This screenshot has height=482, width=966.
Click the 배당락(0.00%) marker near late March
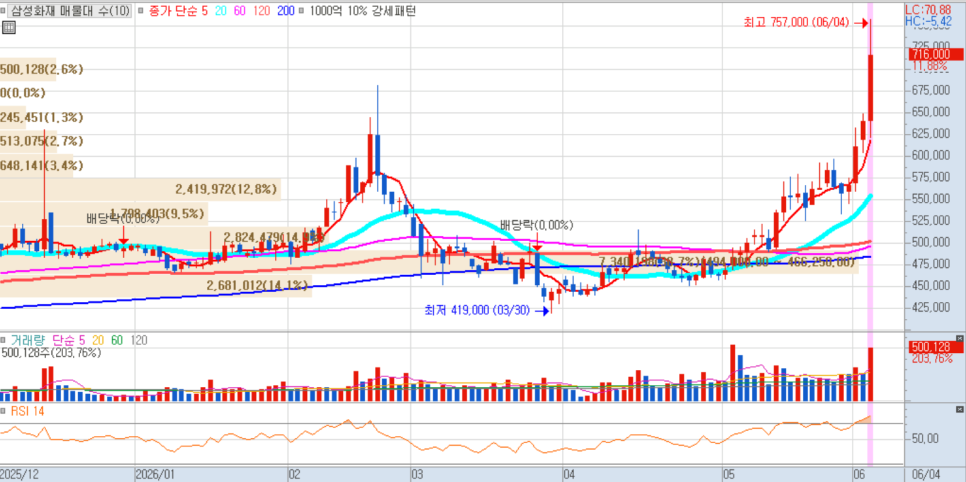[537, 225]
